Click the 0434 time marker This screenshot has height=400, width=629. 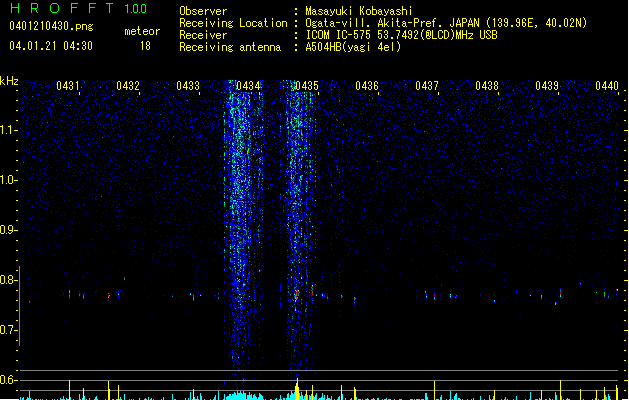point(248,86)
